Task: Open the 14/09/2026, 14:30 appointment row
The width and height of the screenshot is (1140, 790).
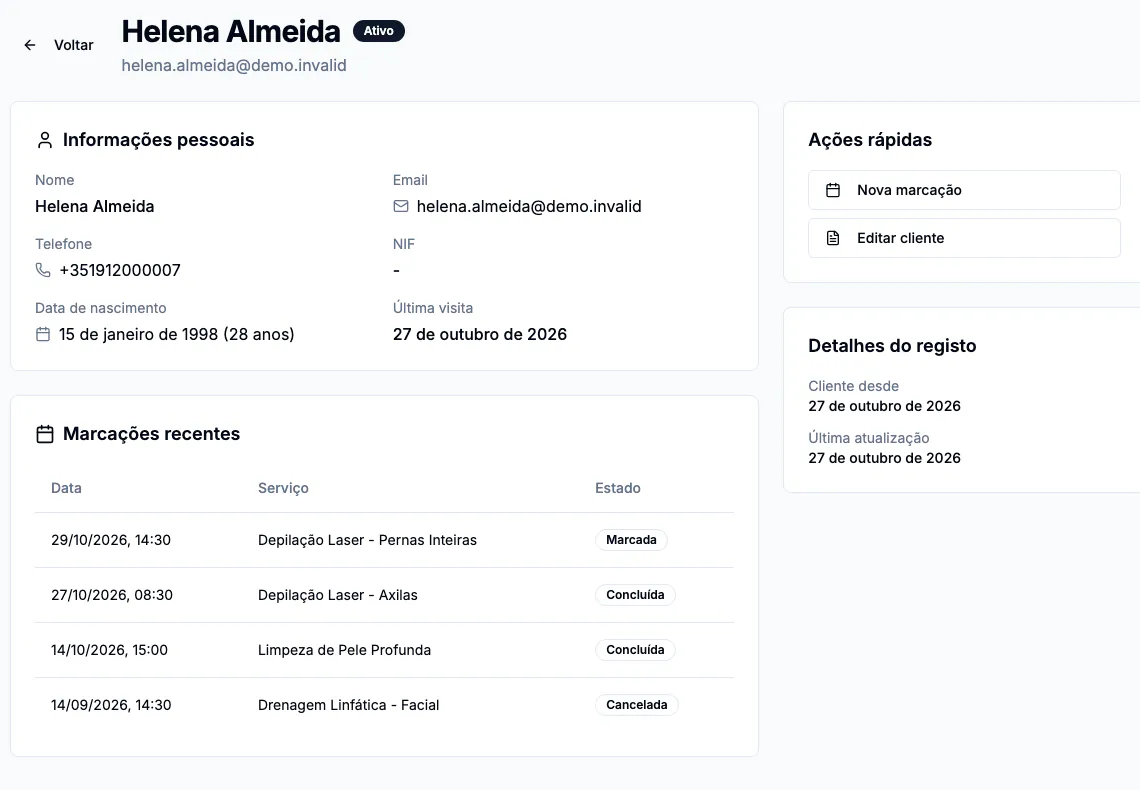Action: tap(385, 705)
